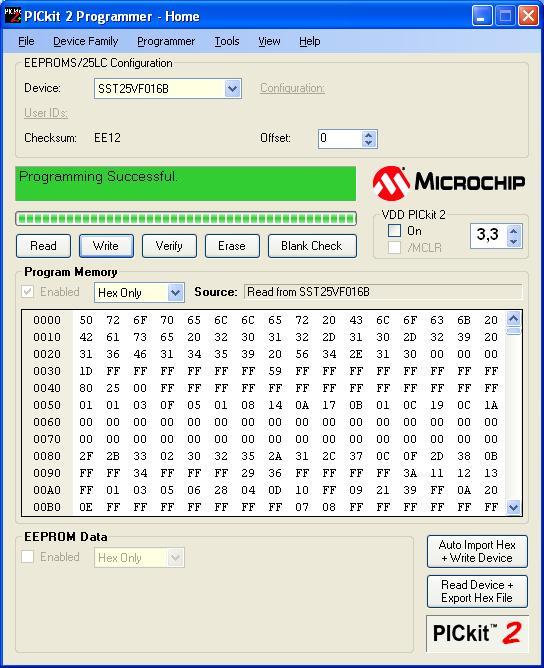Increase VDD voltage with up arrow
The height and width of the screenshot is (668, 544).
click(x=513, y=231)
